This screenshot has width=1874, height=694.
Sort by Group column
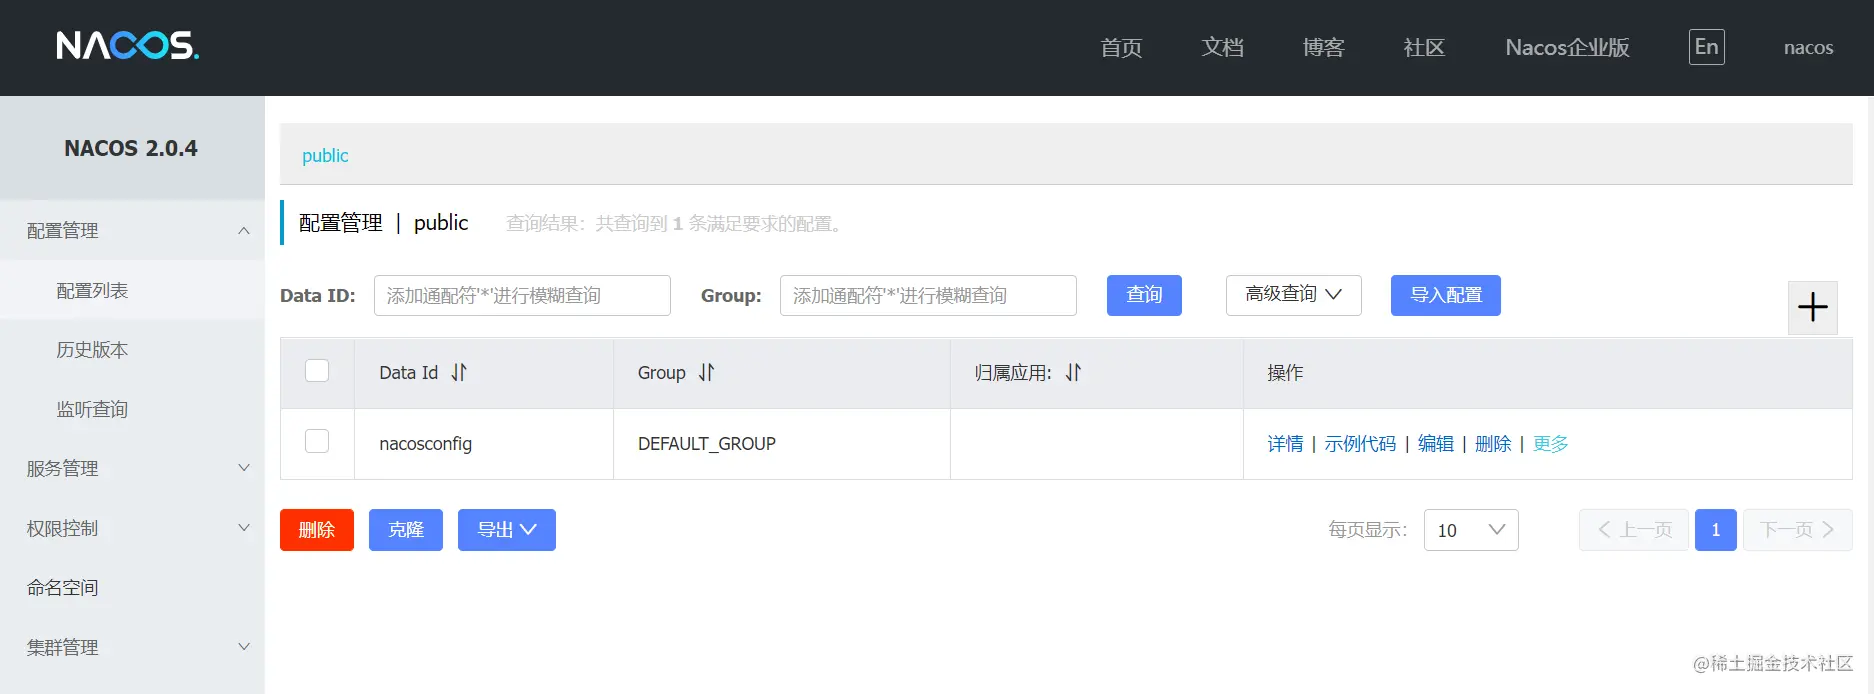click(706, 372)
